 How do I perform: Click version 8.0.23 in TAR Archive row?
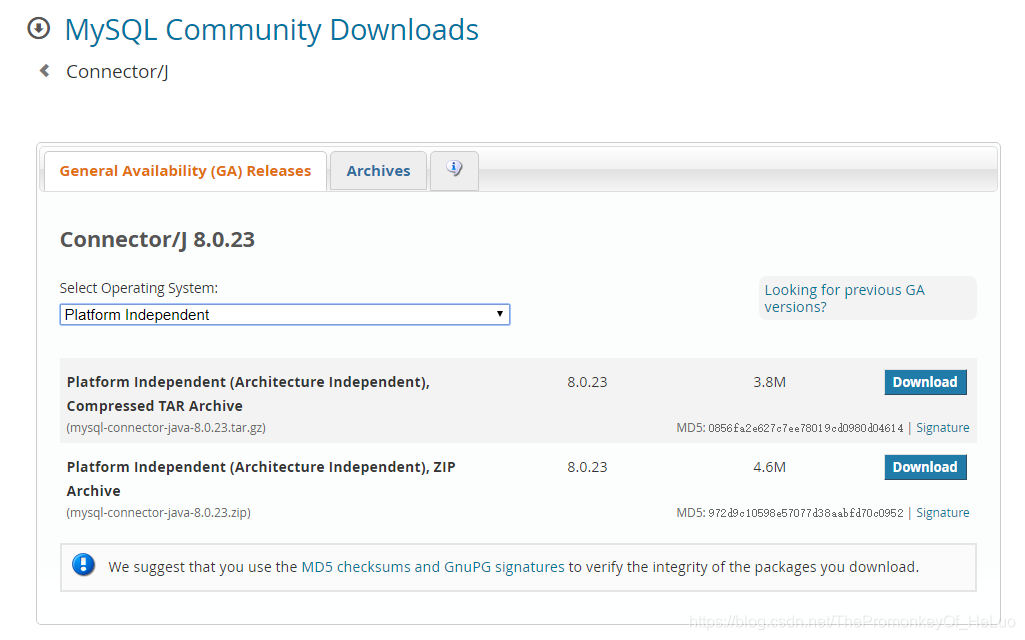pyautogui.click(x=587, y=382)
